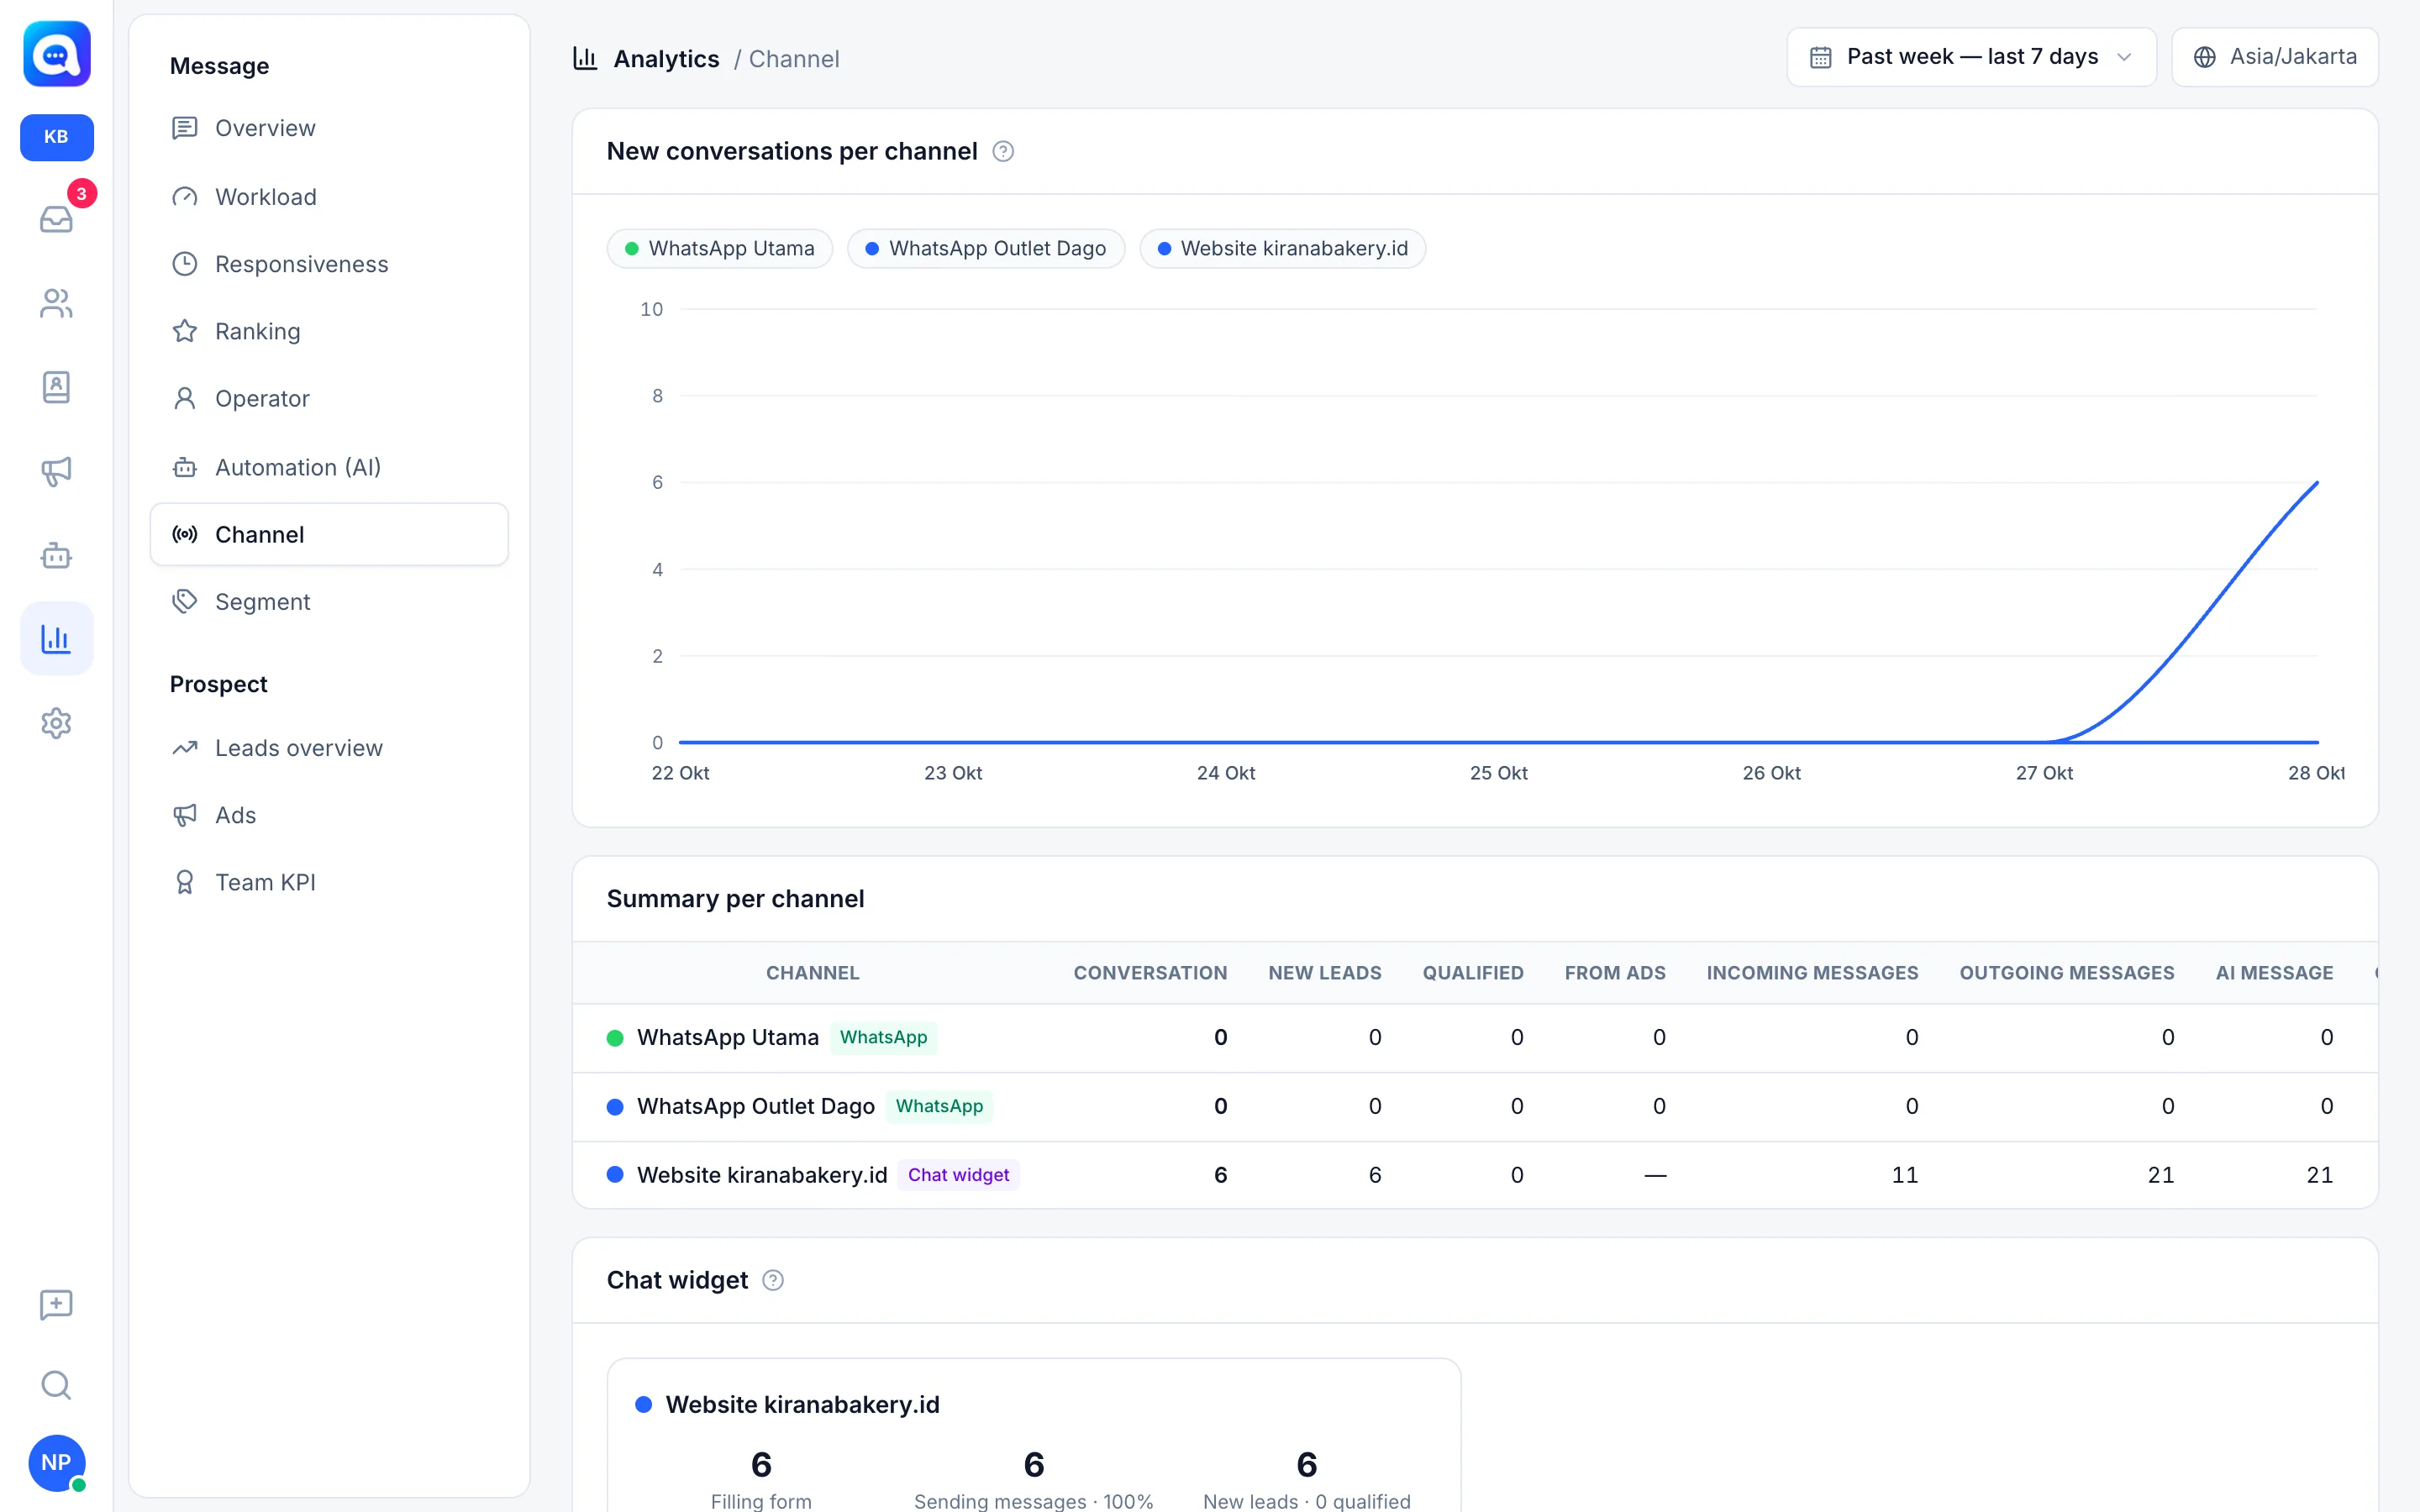Open Ranking analytics page
Screen dimensions: 2420x1512
click(329, 331)
